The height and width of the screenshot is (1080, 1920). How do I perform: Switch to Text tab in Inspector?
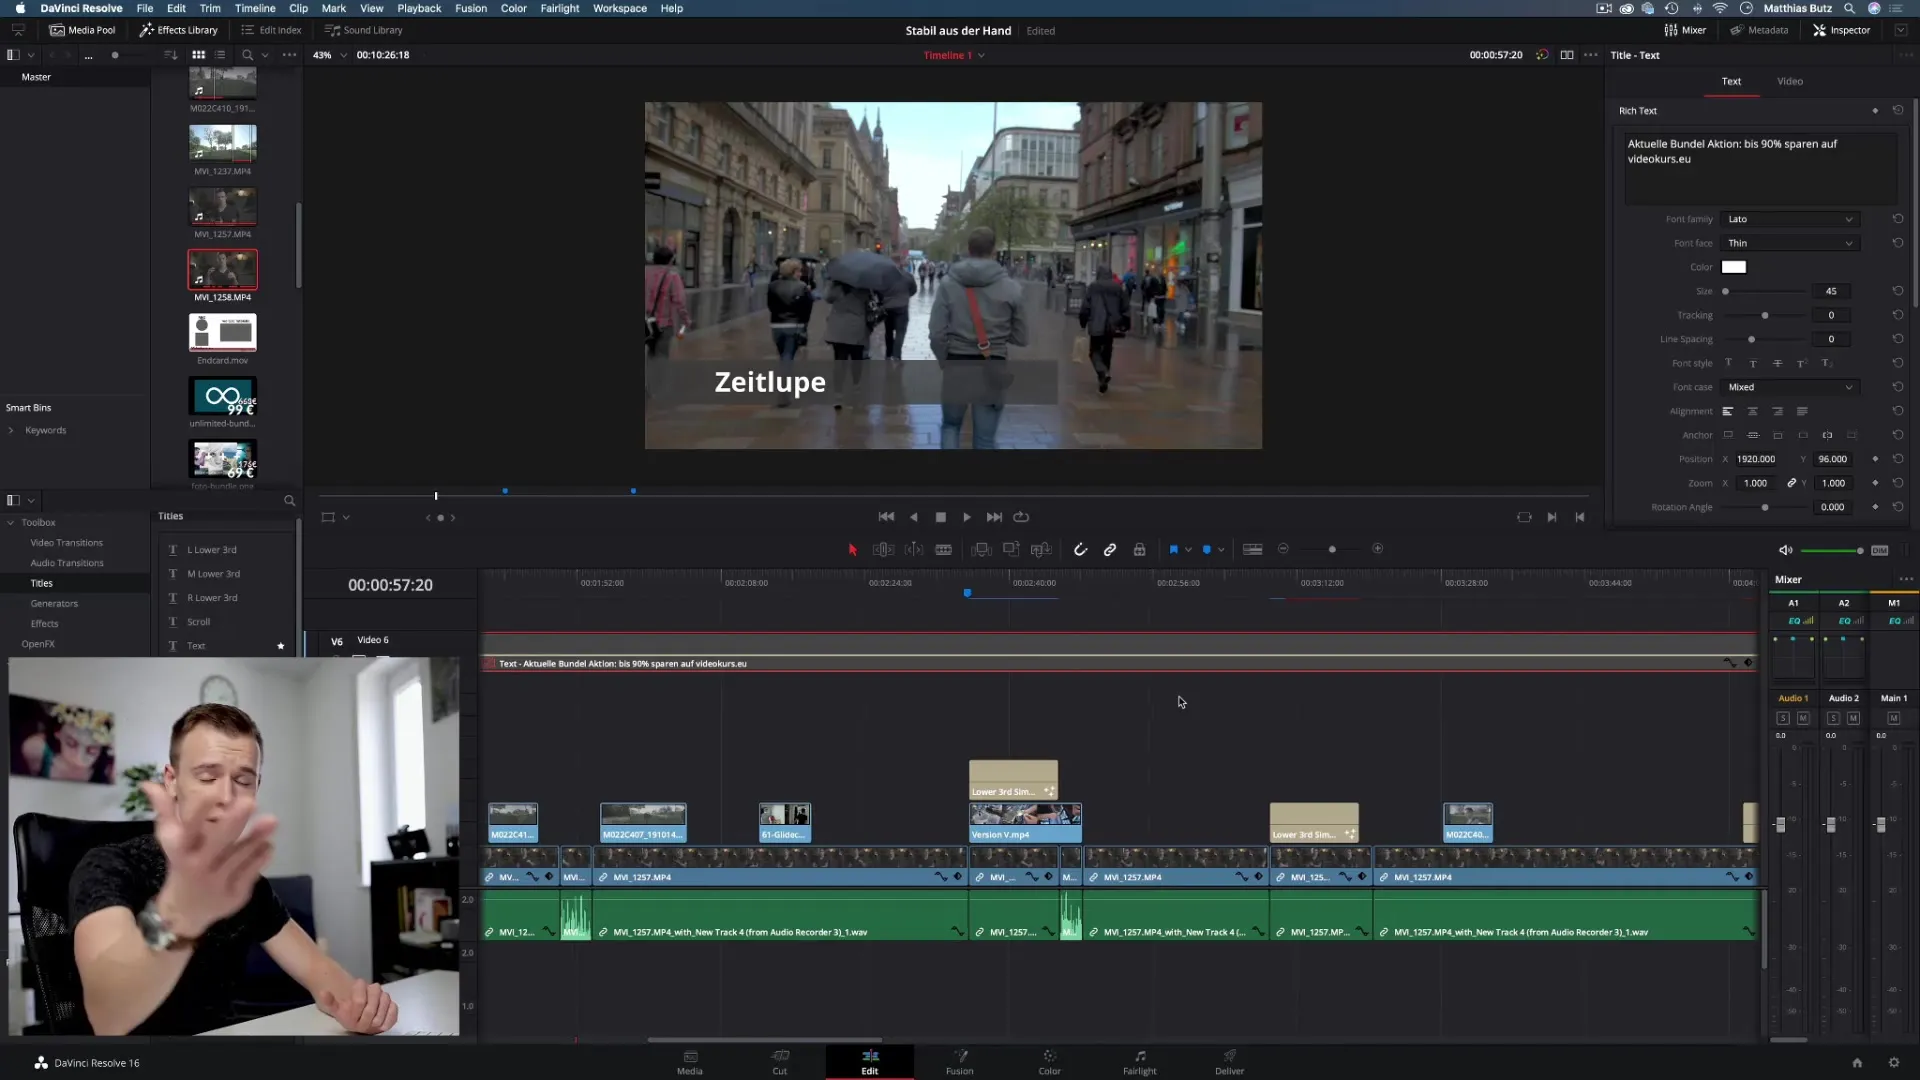1731,81
